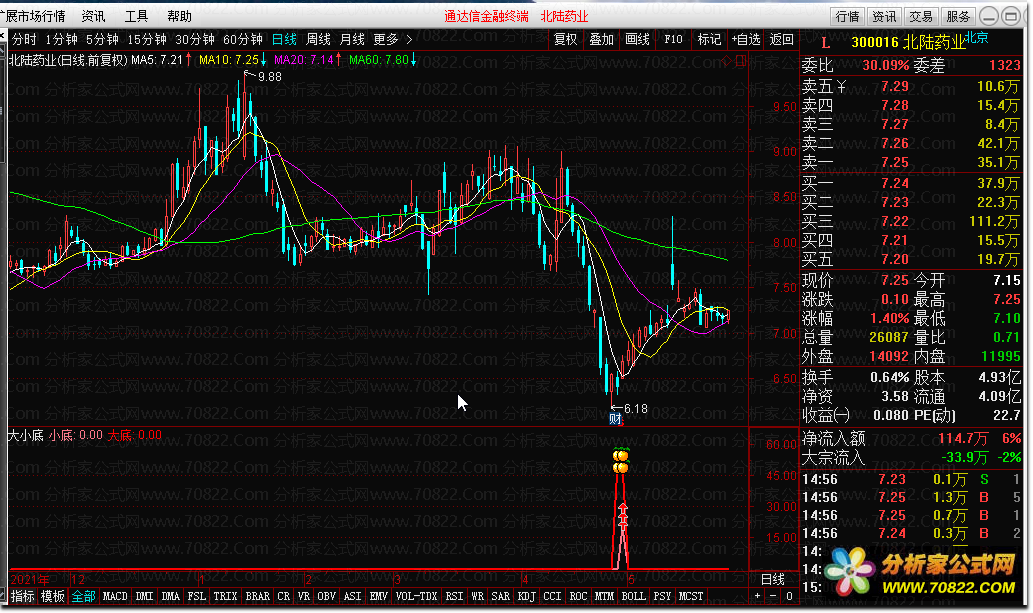Viewport: 1033px width, 613px height.
Task: Click the upper orange fruit signal icon
Action: click(x=621, y=455)
